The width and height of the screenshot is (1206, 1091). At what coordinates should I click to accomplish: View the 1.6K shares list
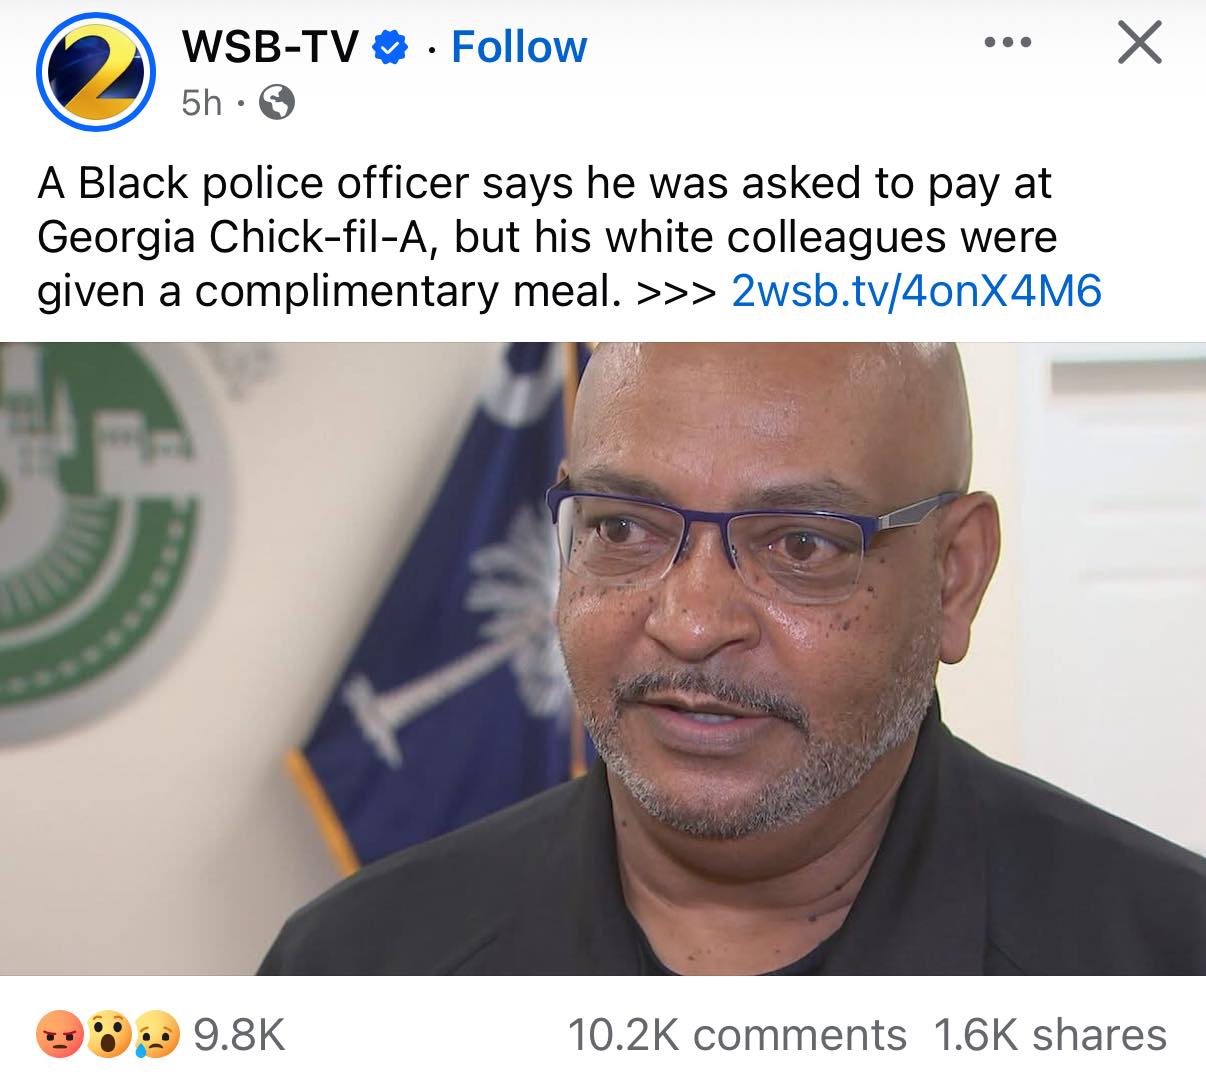point(1050,1035)
